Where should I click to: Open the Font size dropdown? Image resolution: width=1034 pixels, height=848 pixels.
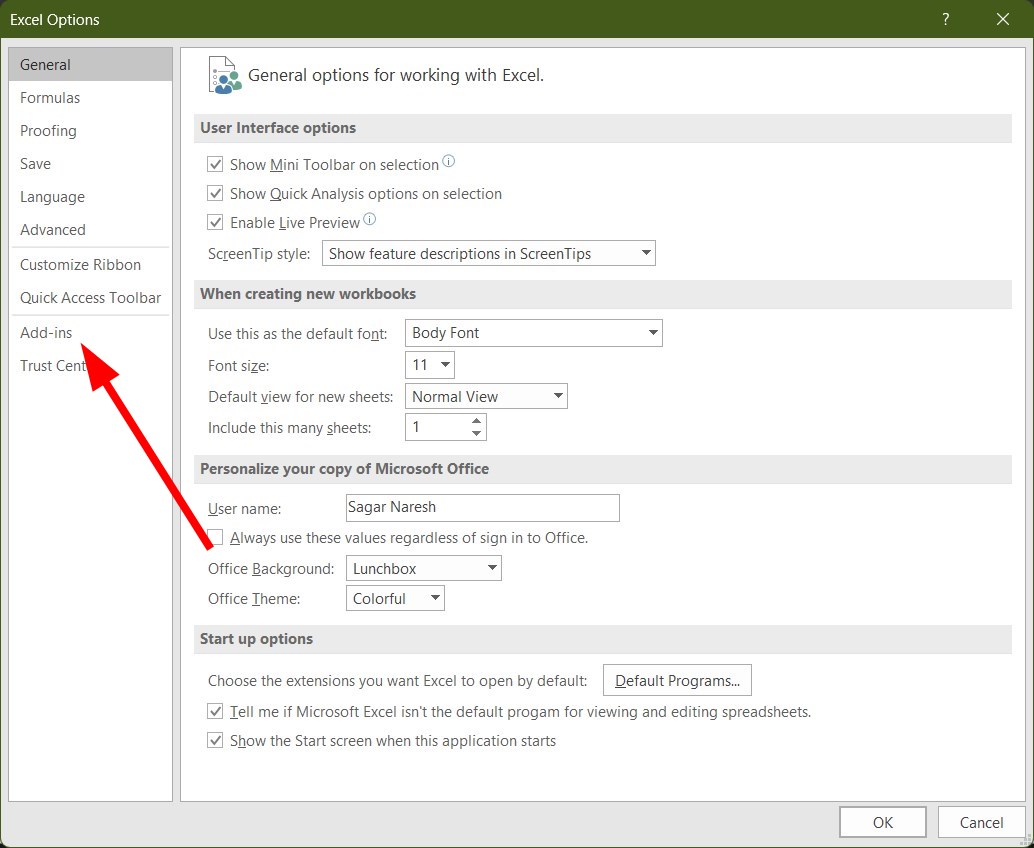coord(430,365)
